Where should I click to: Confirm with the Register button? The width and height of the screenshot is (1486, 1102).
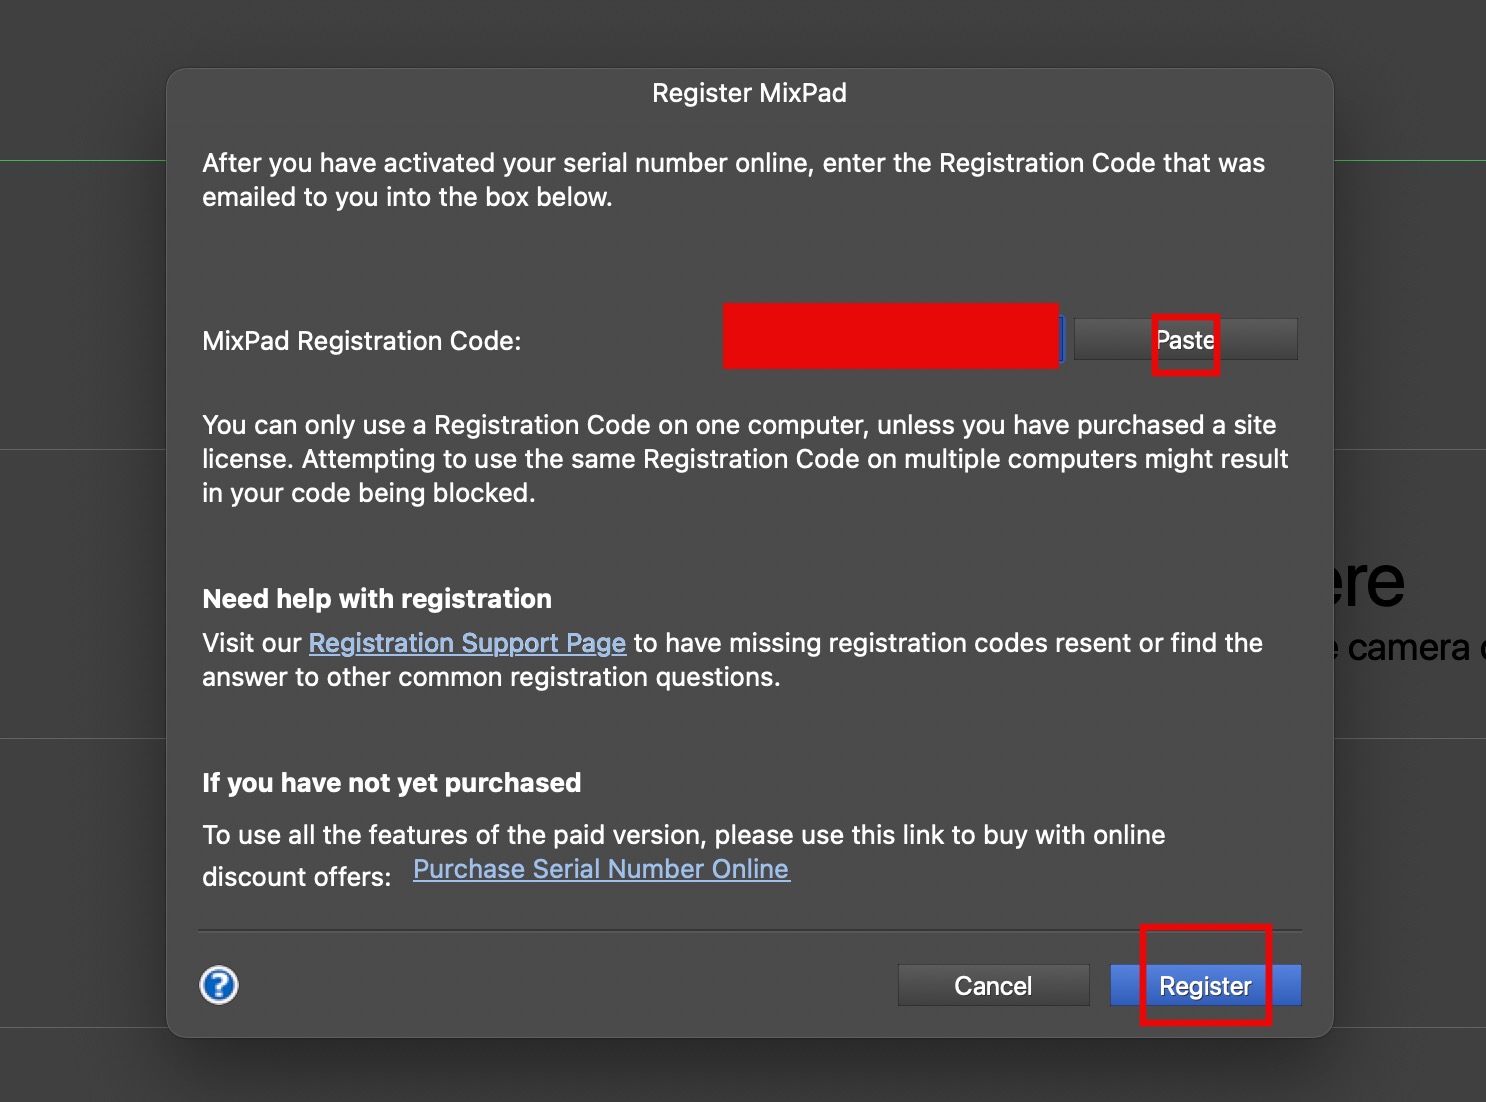(x=1205, y=986)
